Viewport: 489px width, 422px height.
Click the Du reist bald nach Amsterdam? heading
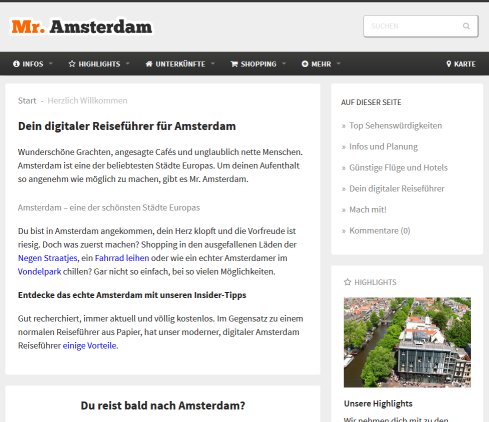click(163, 405)
